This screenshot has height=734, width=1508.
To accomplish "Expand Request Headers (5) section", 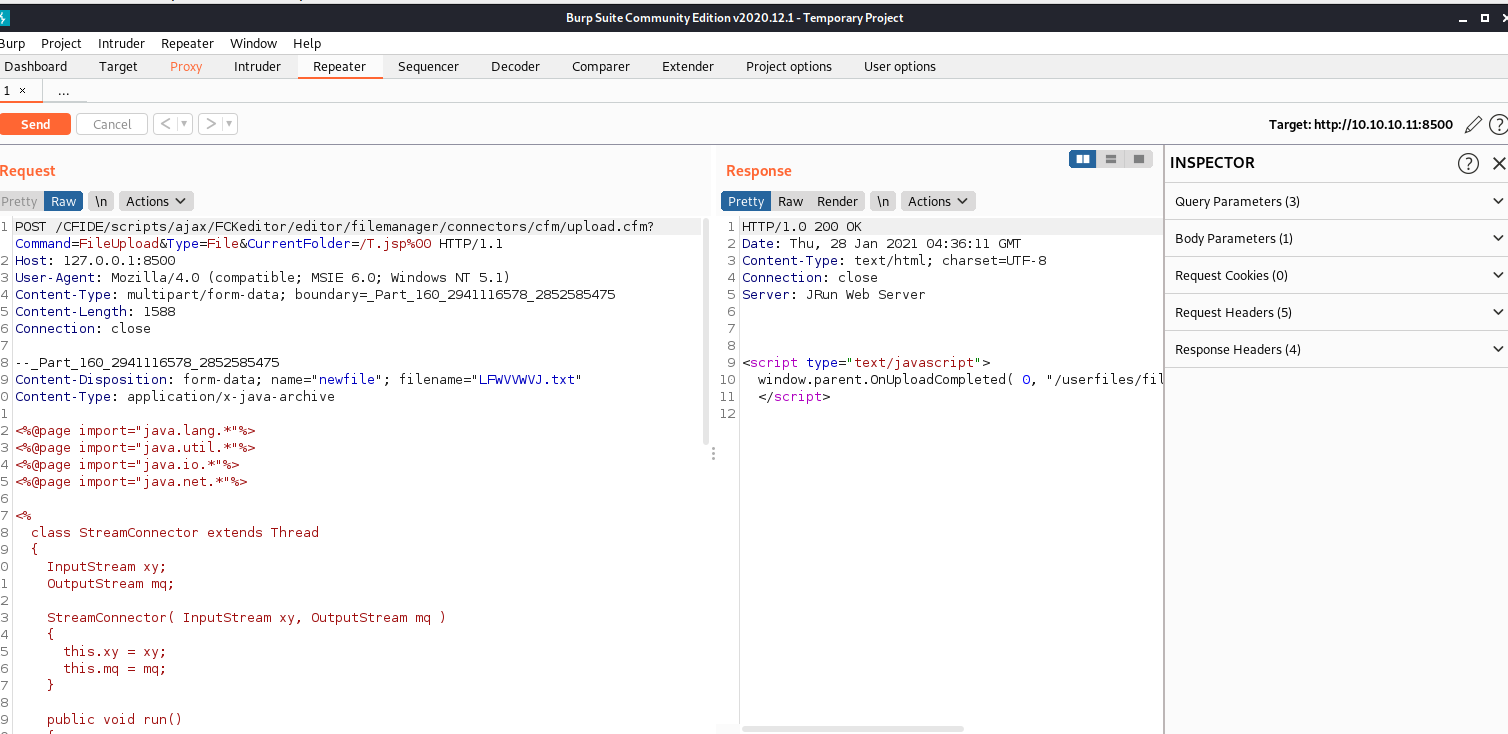I will 1336,312.
